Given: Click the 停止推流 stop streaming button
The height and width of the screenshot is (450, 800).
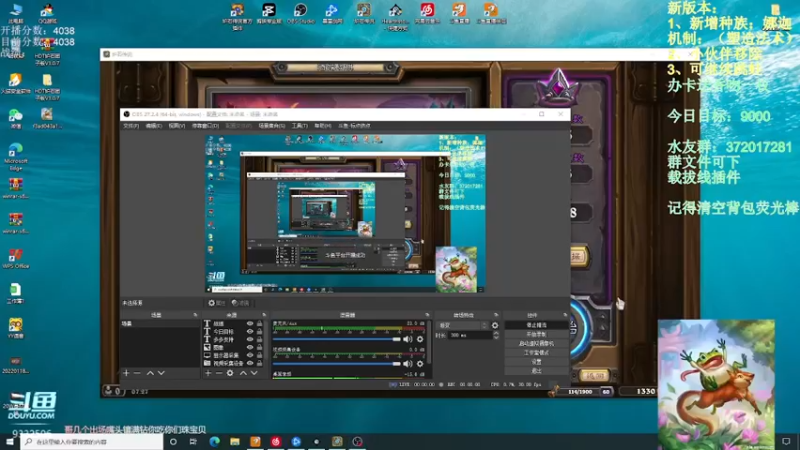Looking at the screenshot, I should coord(536,325).
